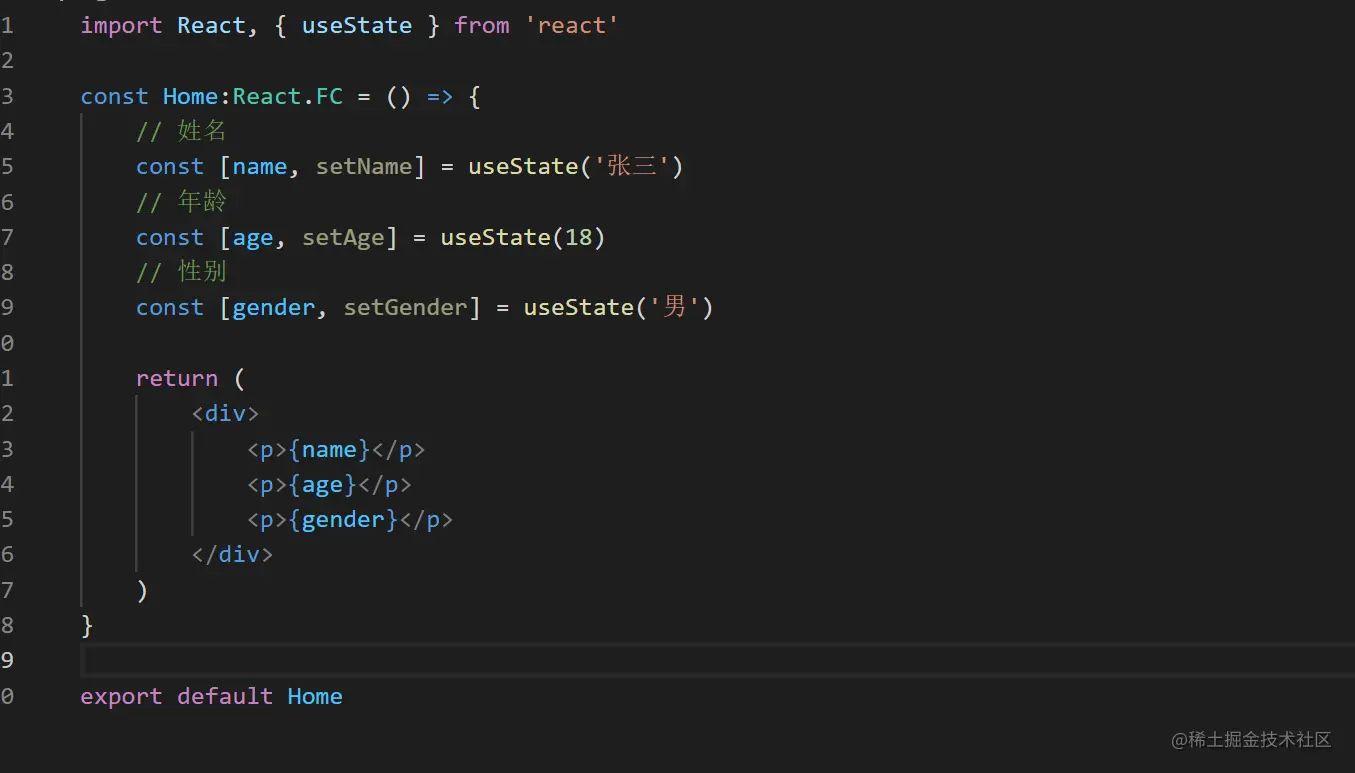Click 'const' on the setName line
This screenshot has height=773, width=1355.
pos(170,166)
